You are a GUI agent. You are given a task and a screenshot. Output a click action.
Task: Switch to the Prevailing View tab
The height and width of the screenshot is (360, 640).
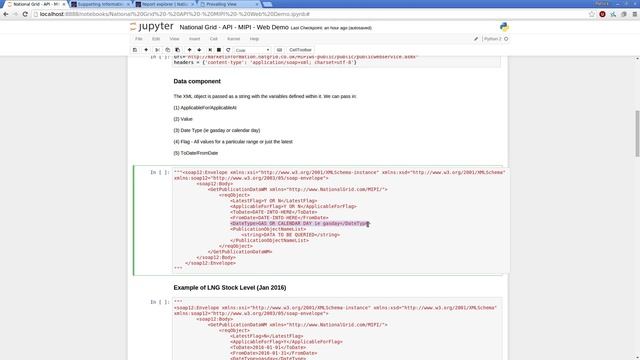pyautogui.click(x=229, y=4)
